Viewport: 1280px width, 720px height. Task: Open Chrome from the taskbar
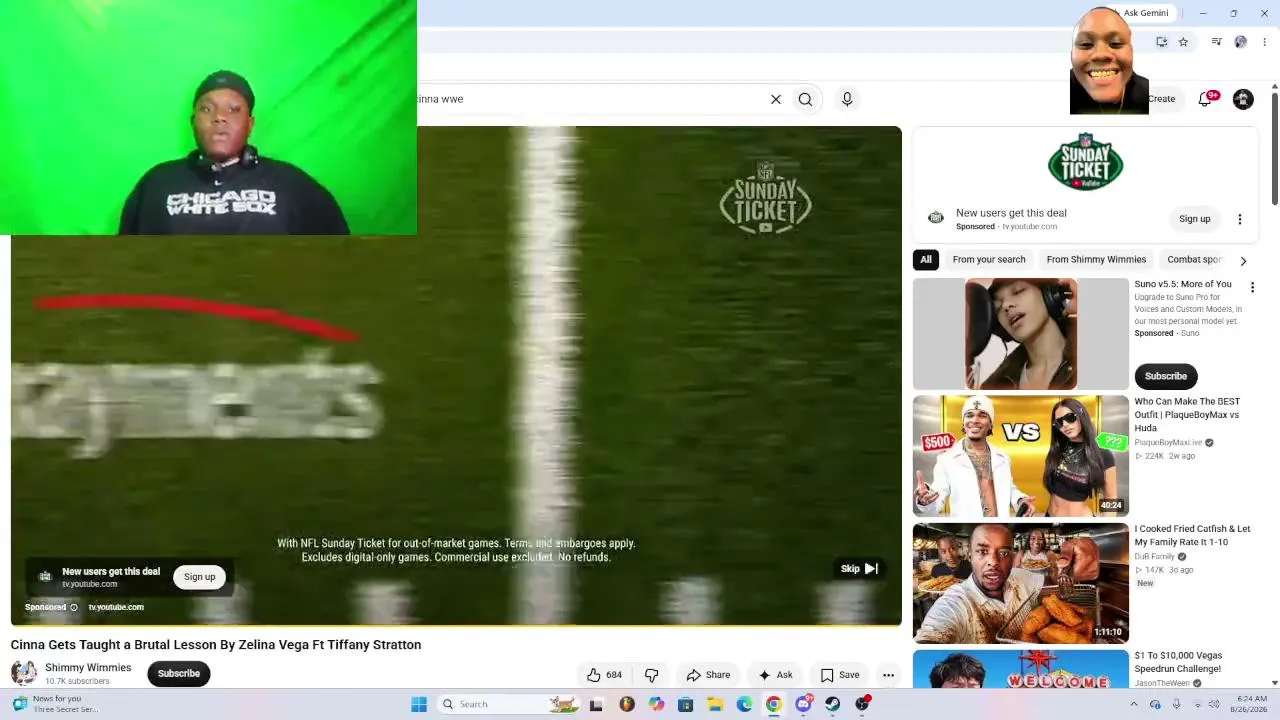(774, 704)
